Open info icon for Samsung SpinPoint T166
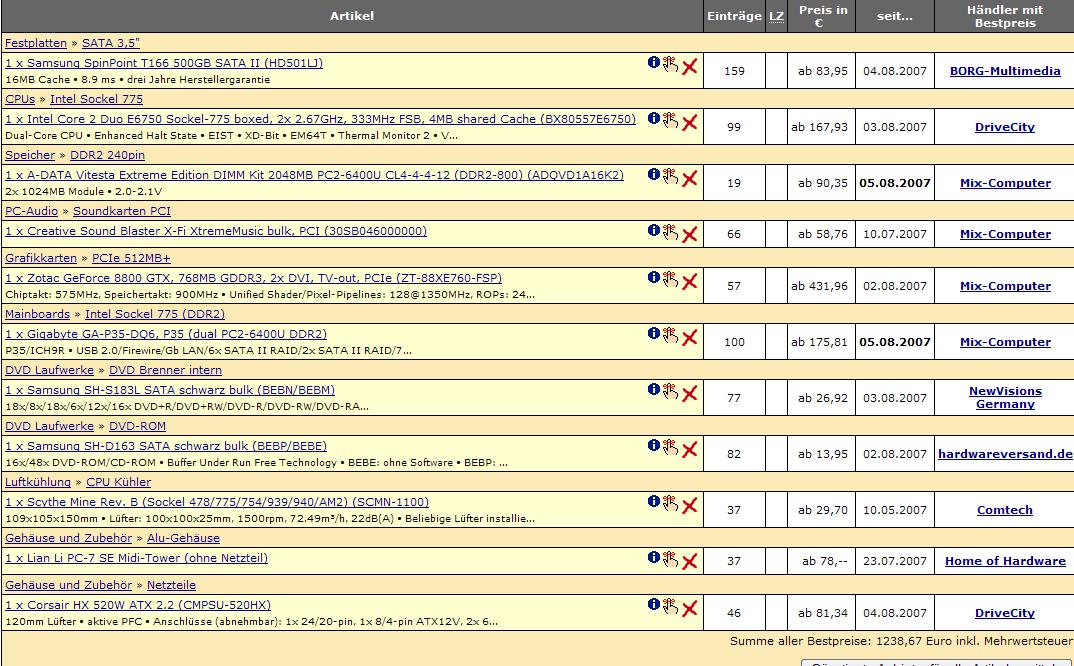 pos(653,62)
